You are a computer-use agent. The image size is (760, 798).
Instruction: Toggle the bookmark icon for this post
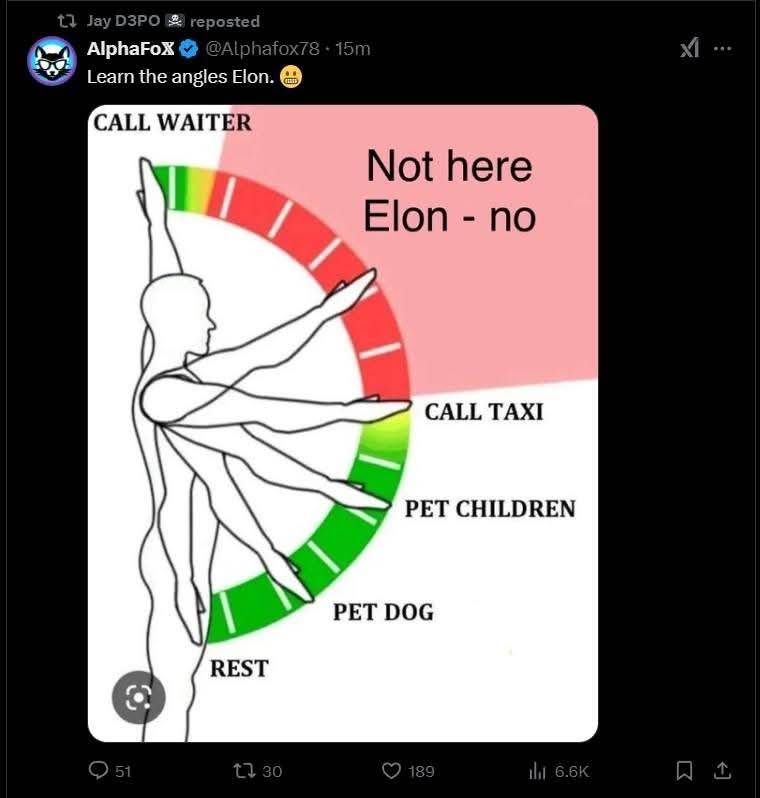685,770
